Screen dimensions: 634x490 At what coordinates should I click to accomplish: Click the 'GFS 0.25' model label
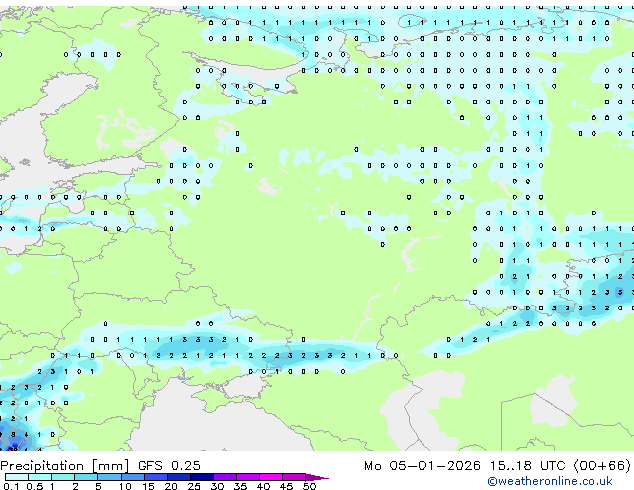169,465
